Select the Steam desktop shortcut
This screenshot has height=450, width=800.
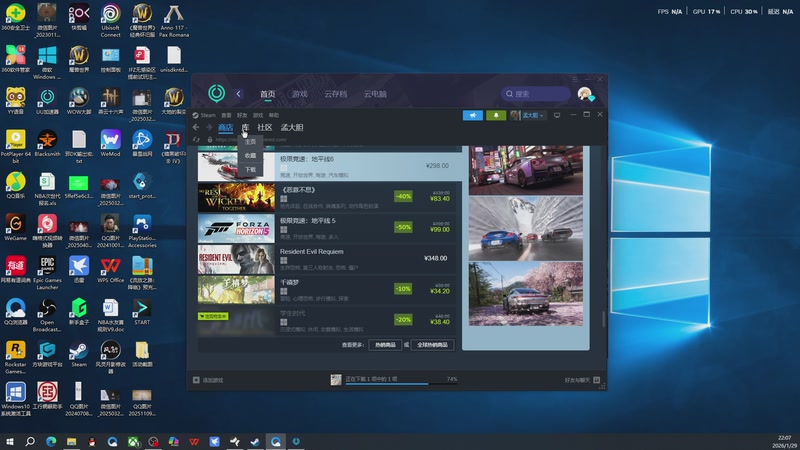point(79,354)
